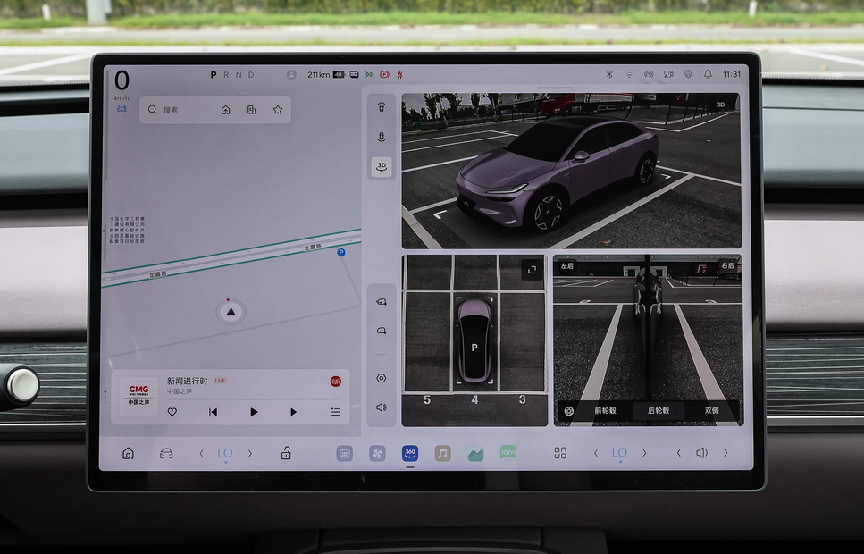Open Bluetooth status icon
This screenshot has width=864, height=554.
tap(609, 74)
